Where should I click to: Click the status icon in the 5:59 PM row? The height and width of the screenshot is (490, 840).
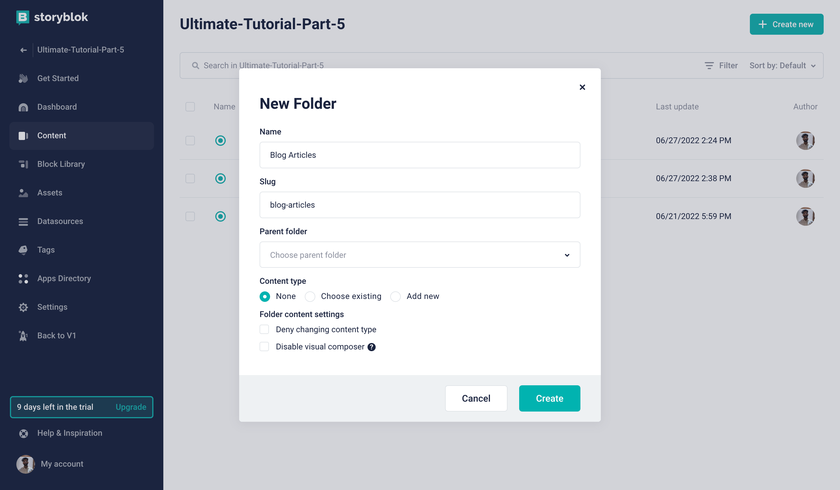[220, 216]
